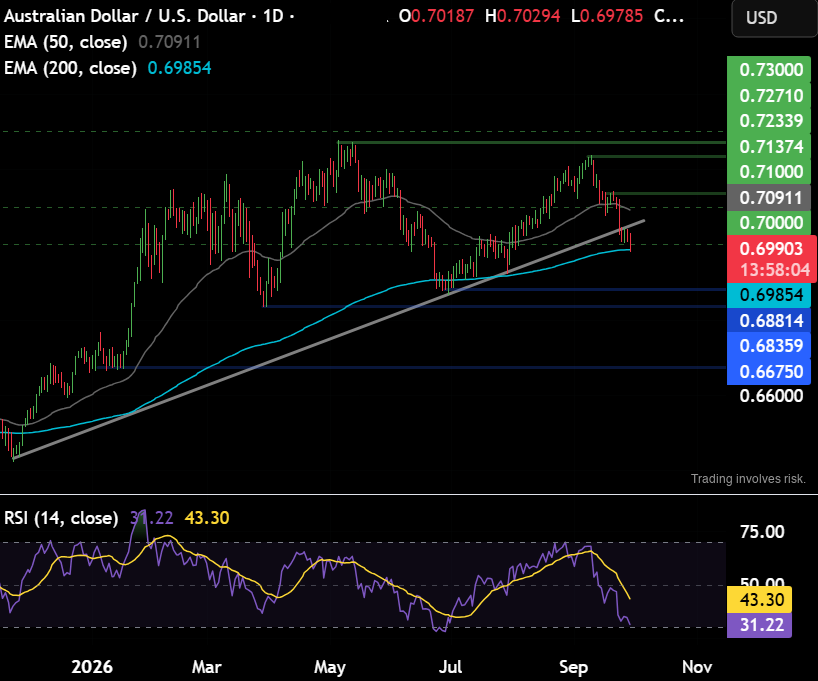Click the RSI average 43.30 in legend

click(x=207, y=518)
